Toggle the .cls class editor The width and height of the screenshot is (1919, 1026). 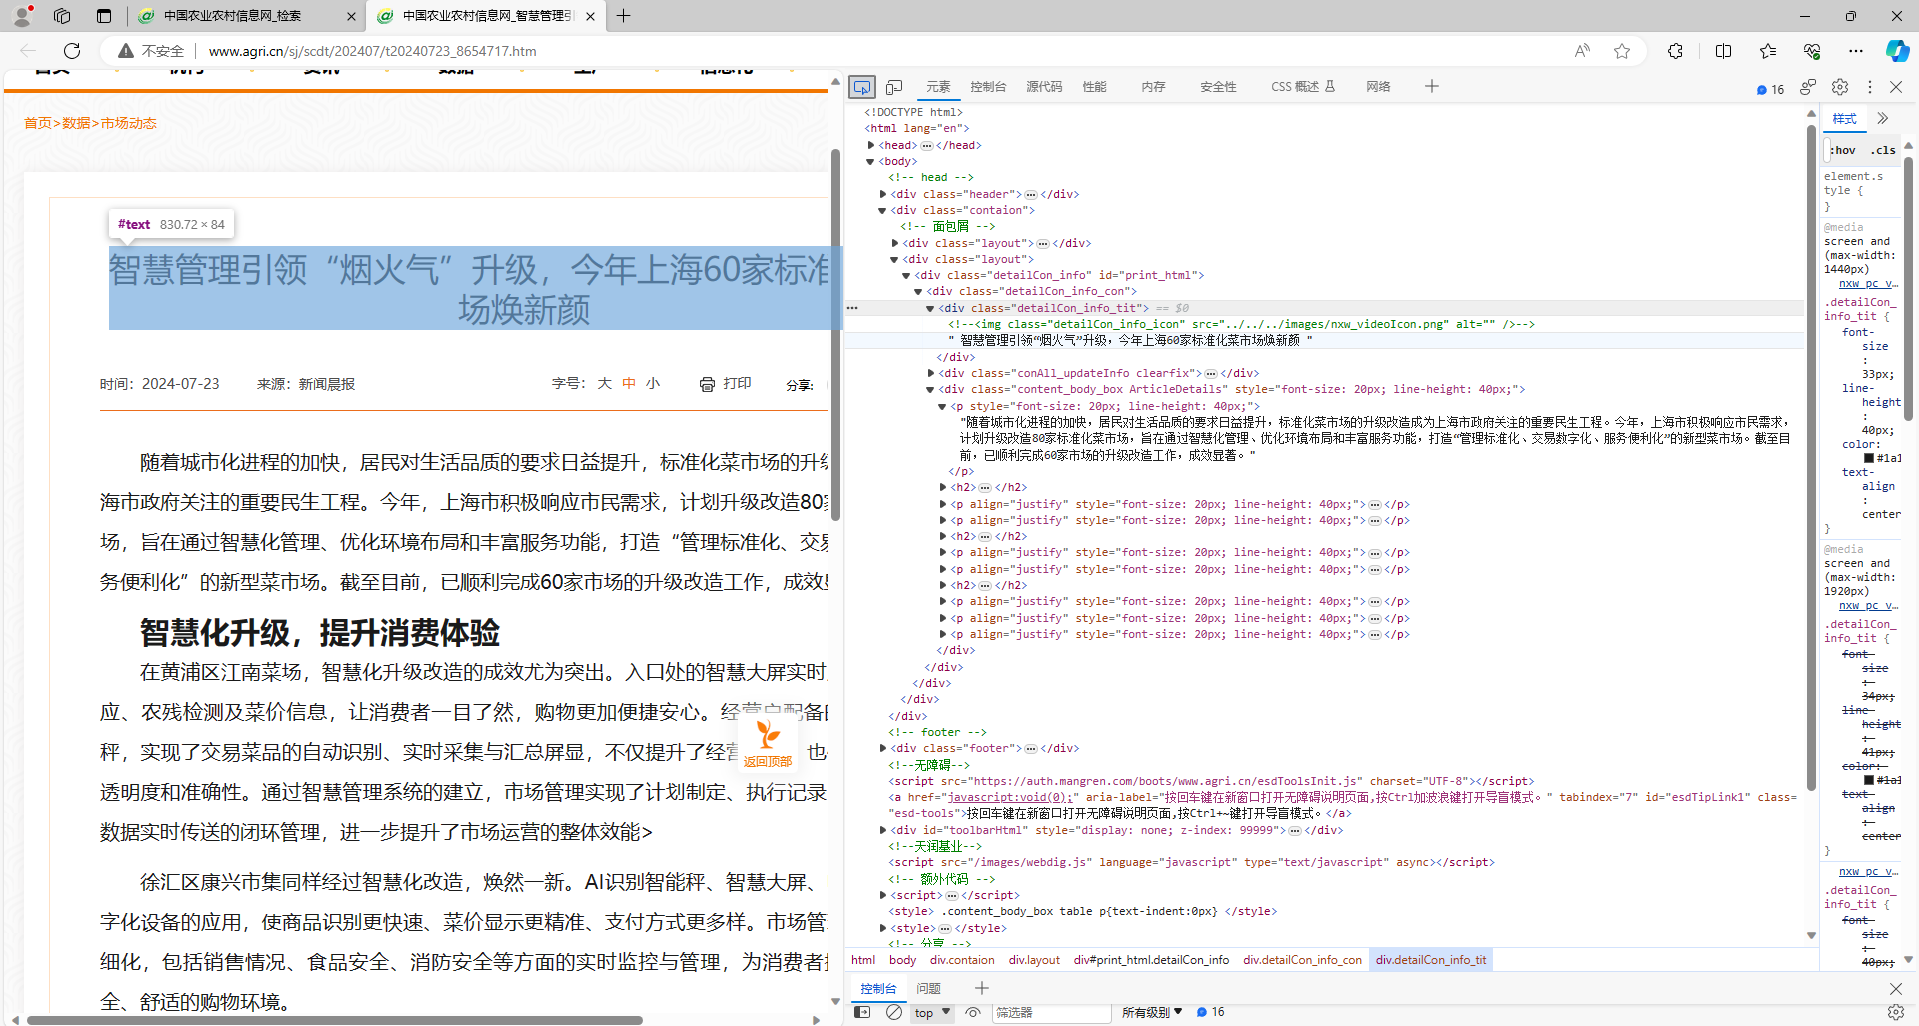point(1884,150)
